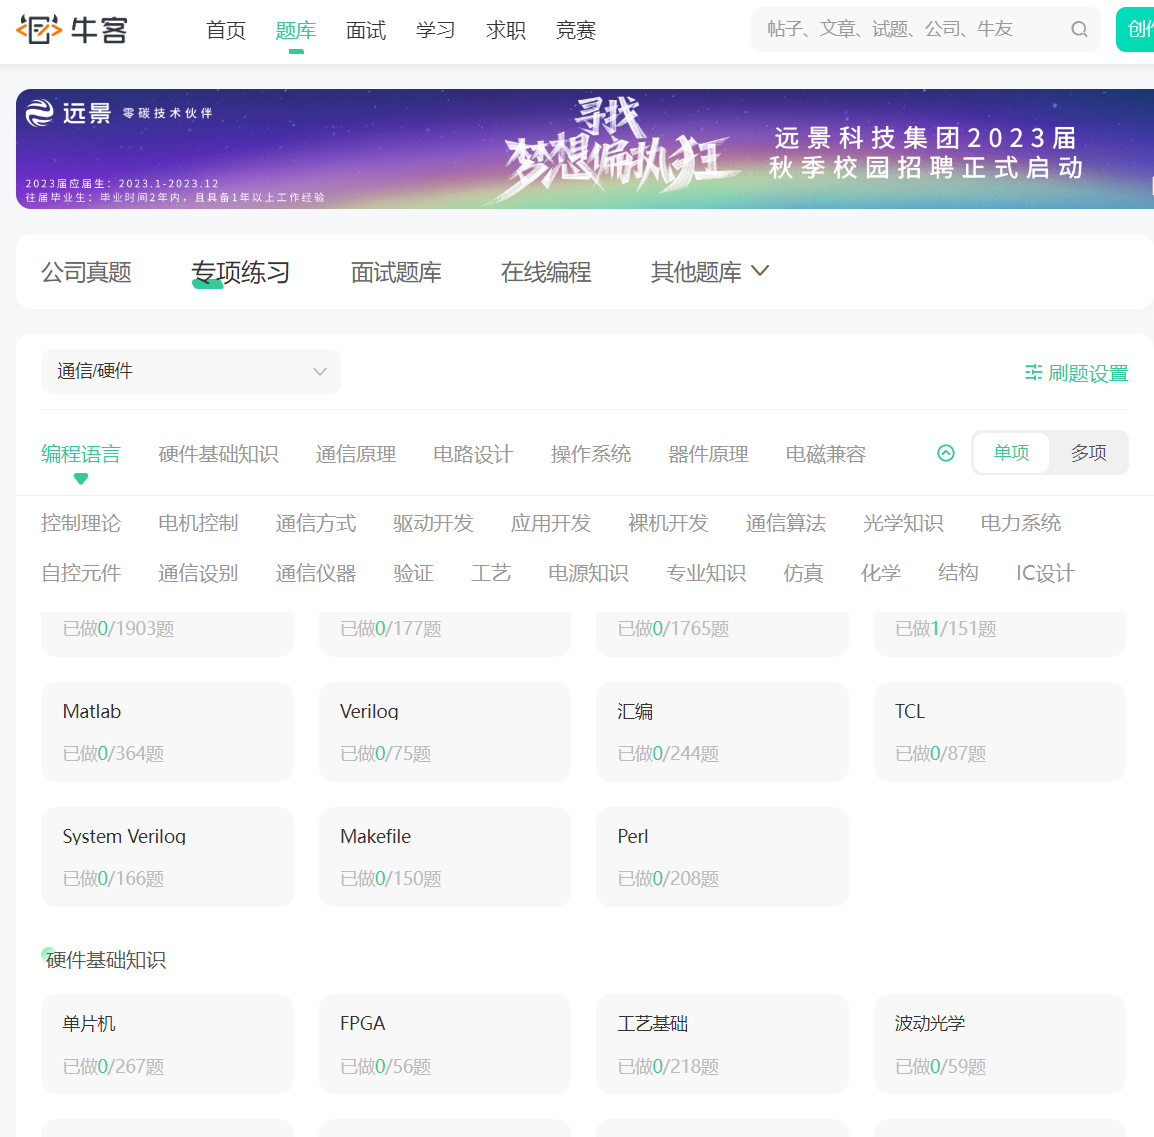Open the Perl practice card
This screenshot has width=1154, height=1137.
point(722,857)
